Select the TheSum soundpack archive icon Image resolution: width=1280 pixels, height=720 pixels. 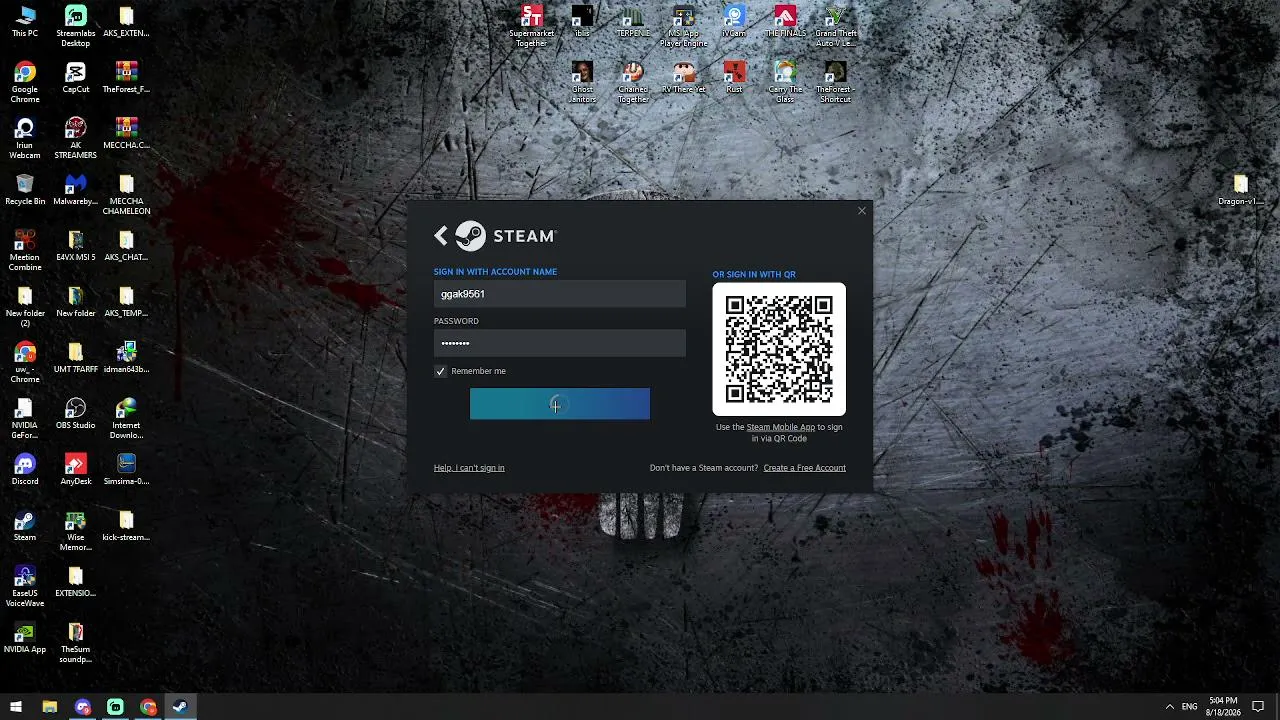coord(76,643)
